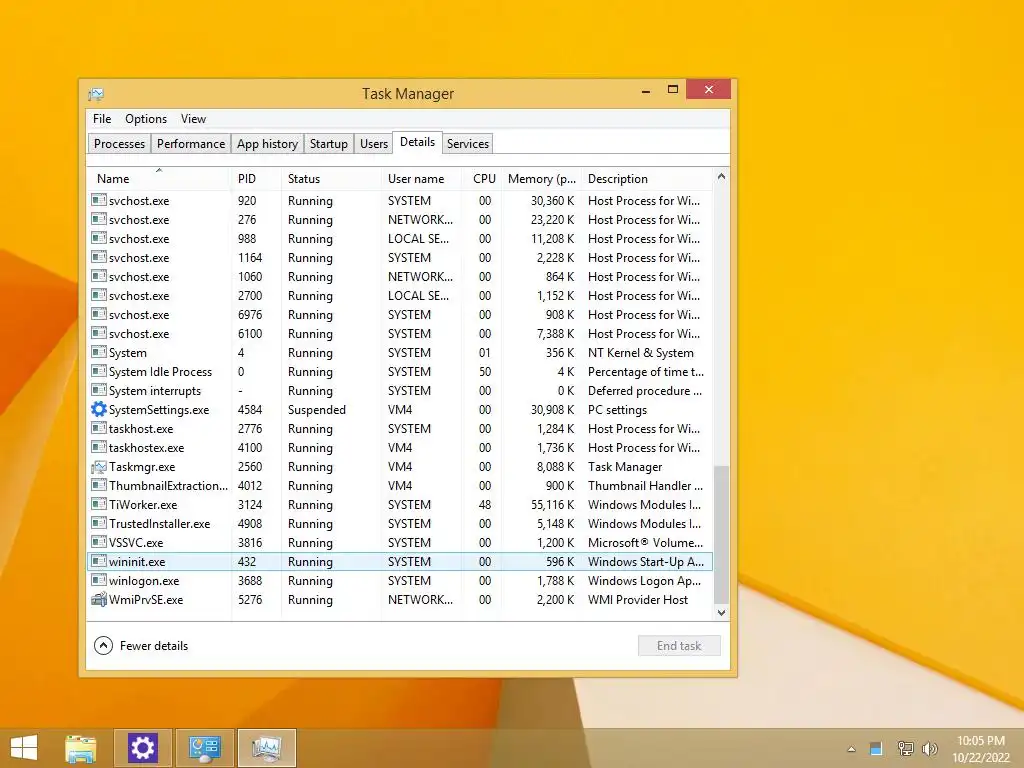Viewport: 1024px width, 768px height.
Task: Sort by the Memory column header
Action: (541, 178)
